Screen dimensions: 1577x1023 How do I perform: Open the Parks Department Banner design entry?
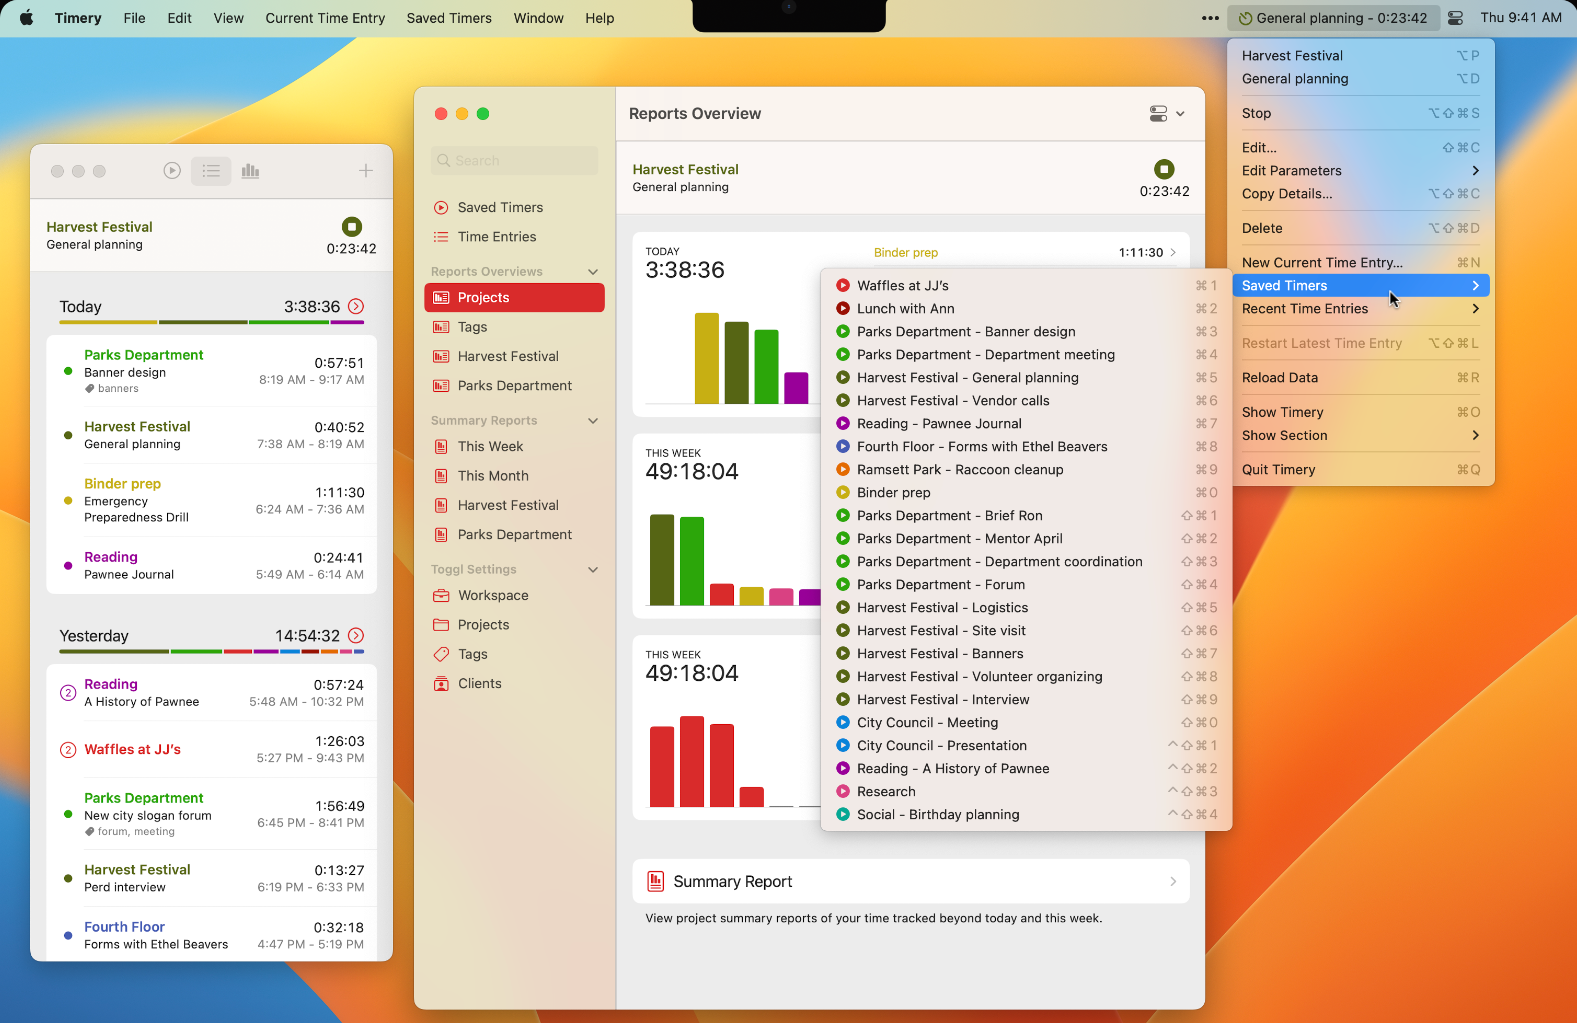tap(212, 371)
